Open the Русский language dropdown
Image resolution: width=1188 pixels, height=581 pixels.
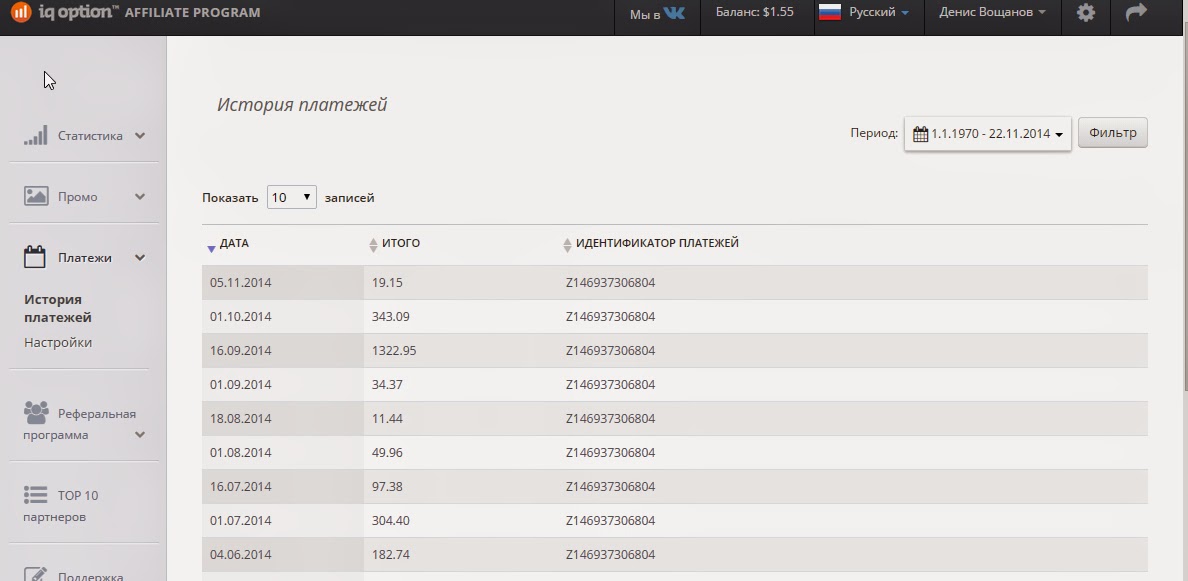[879, 12]
